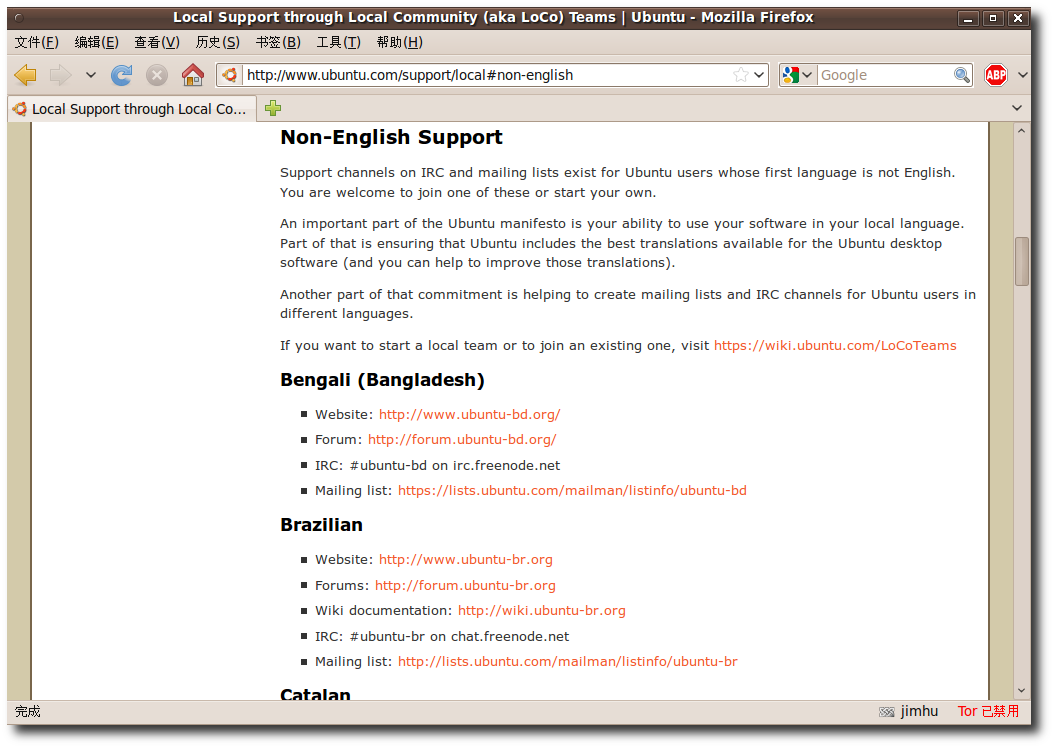Image resolution: width=1054 pixels, height=748 pixels.
Task: Click the search magnifier icon
Action: click(x=962, y=75)
